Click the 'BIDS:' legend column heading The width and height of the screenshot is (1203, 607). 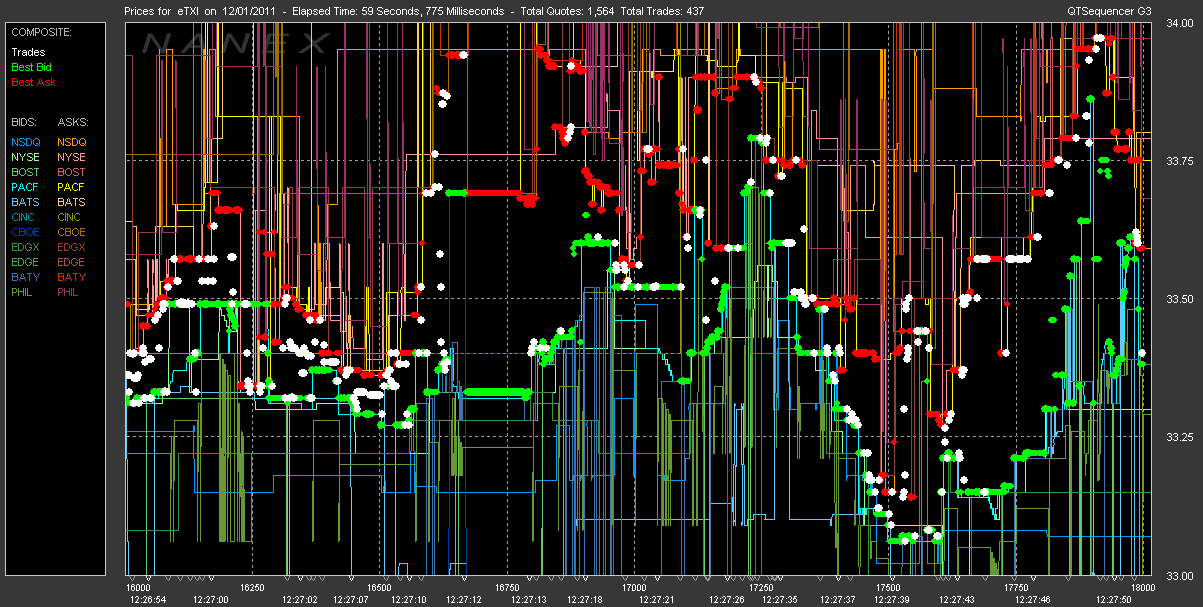pyautogui.click(x=25, y=120)
